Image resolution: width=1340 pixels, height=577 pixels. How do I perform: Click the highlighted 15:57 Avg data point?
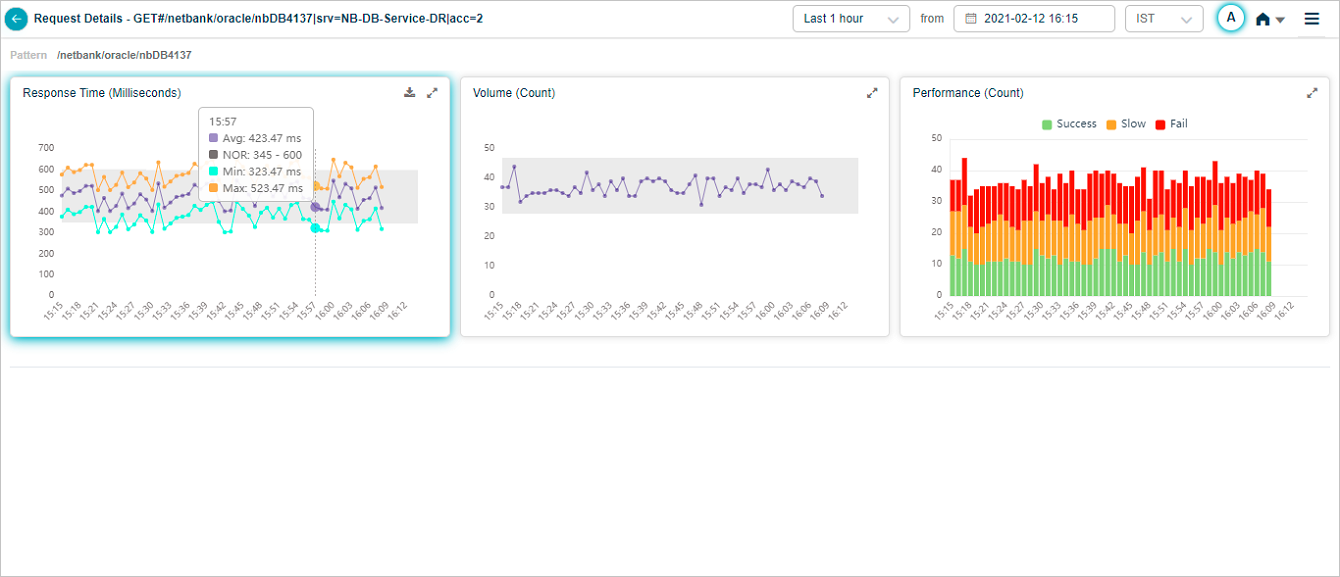click(x=315, y=207)
